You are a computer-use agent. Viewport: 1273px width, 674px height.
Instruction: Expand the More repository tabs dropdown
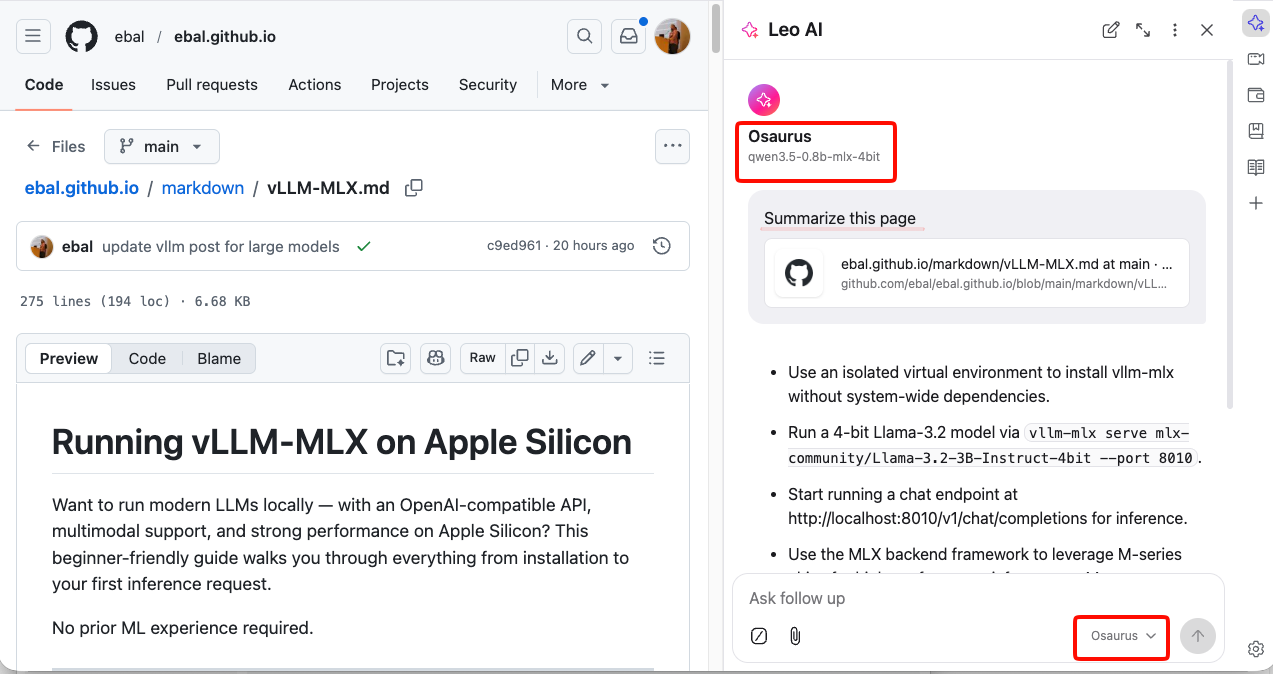580,85
